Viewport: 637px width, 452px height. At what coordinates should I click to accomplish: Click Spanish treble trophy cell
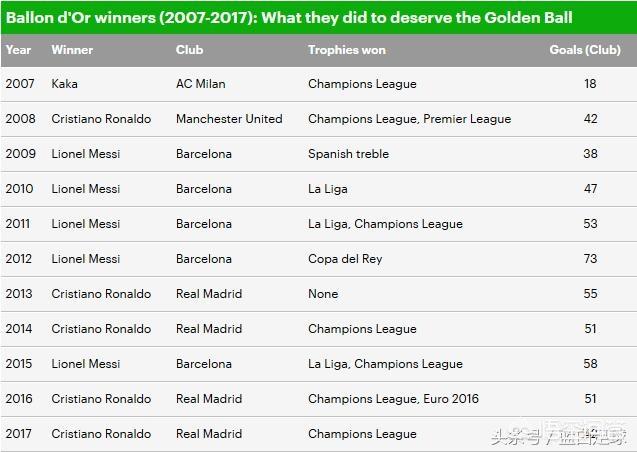tap(349, 154)
